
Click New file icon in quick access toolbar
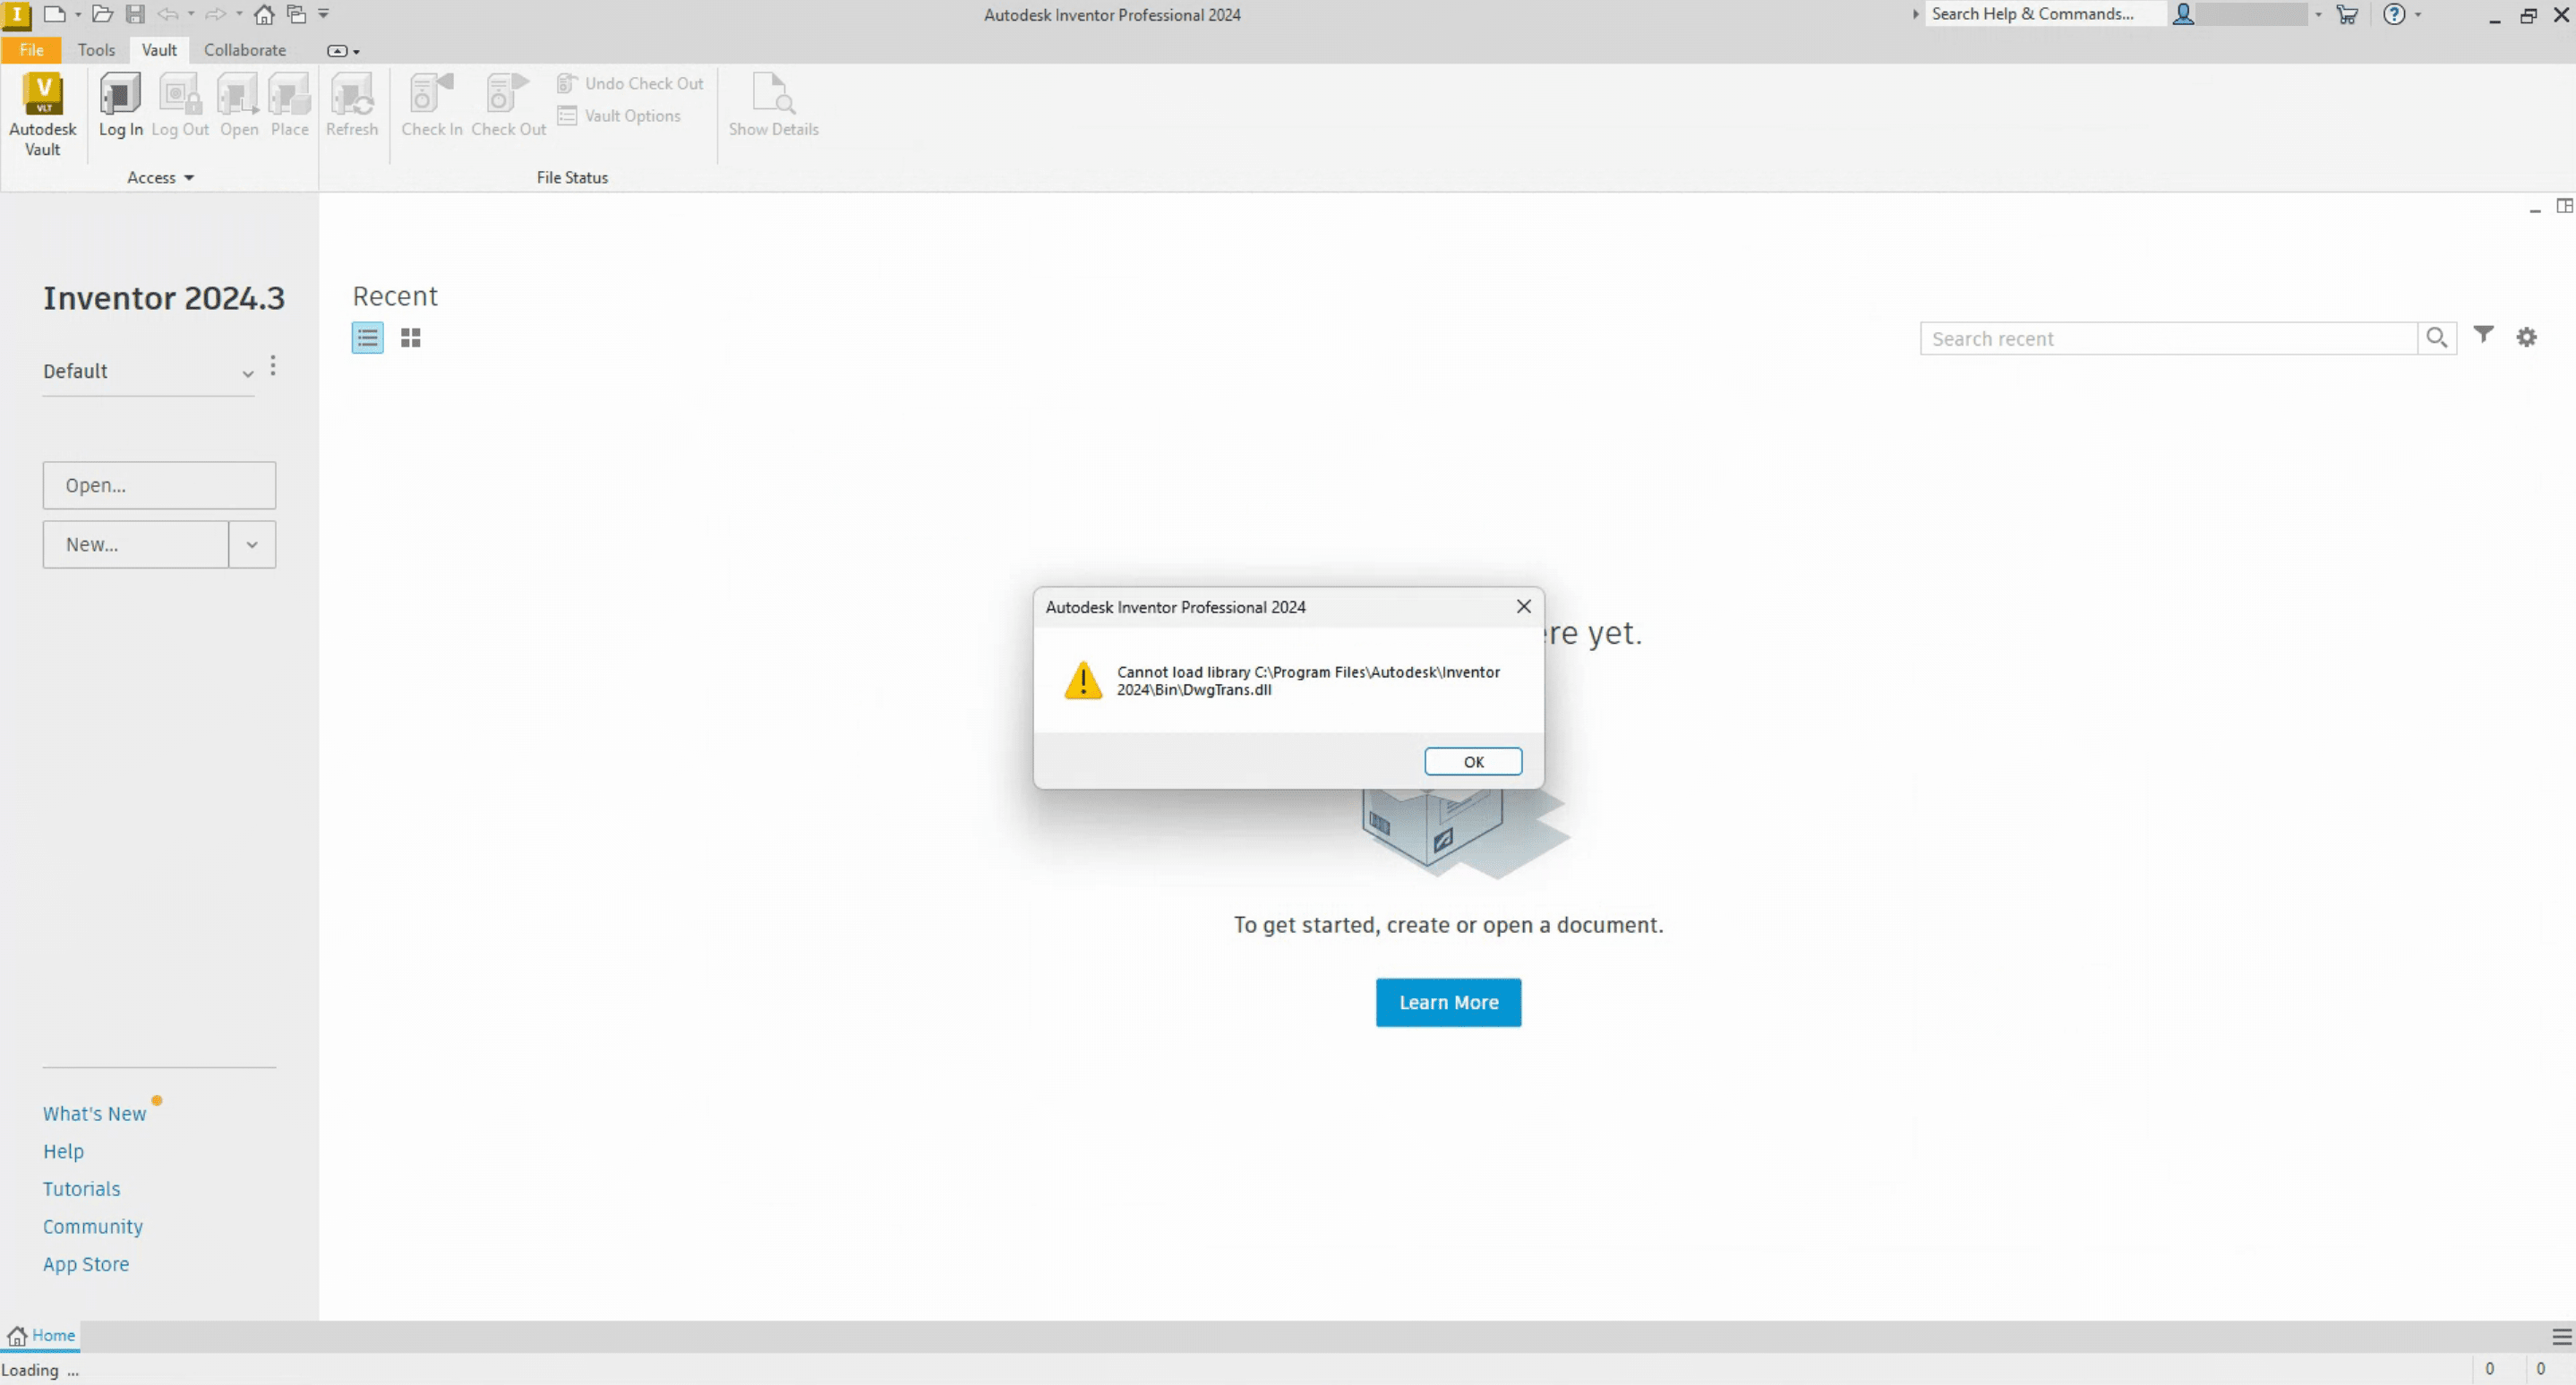coord(54,14)
